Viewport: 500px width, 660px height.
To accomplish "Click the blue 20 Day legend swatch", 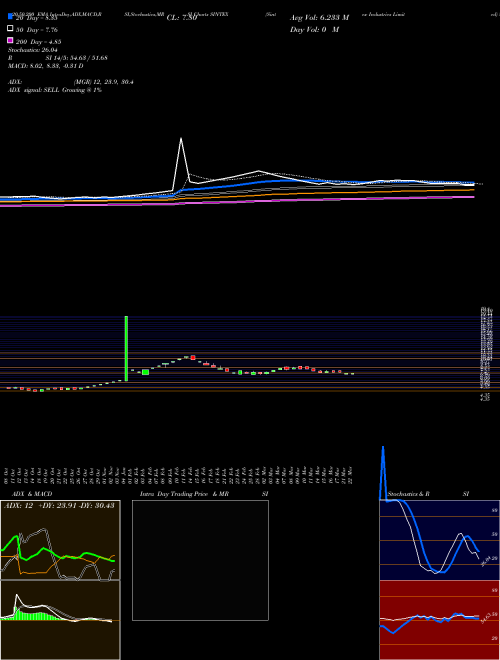I will (10, 17).
